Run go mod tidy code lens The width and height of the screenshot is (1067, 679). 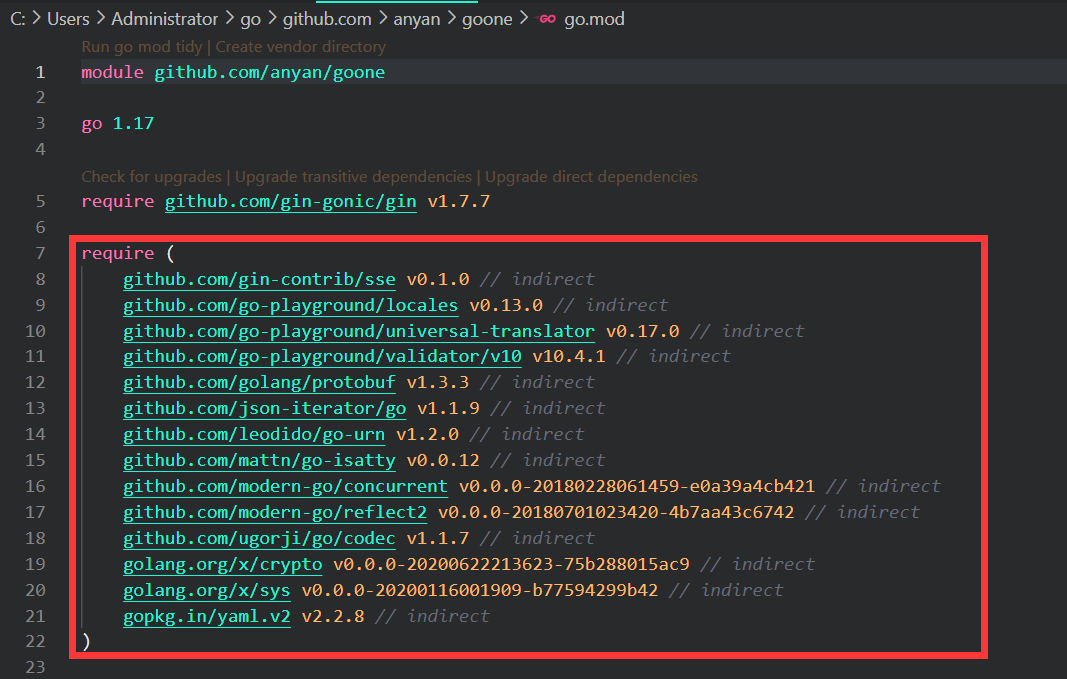point(142,47)
